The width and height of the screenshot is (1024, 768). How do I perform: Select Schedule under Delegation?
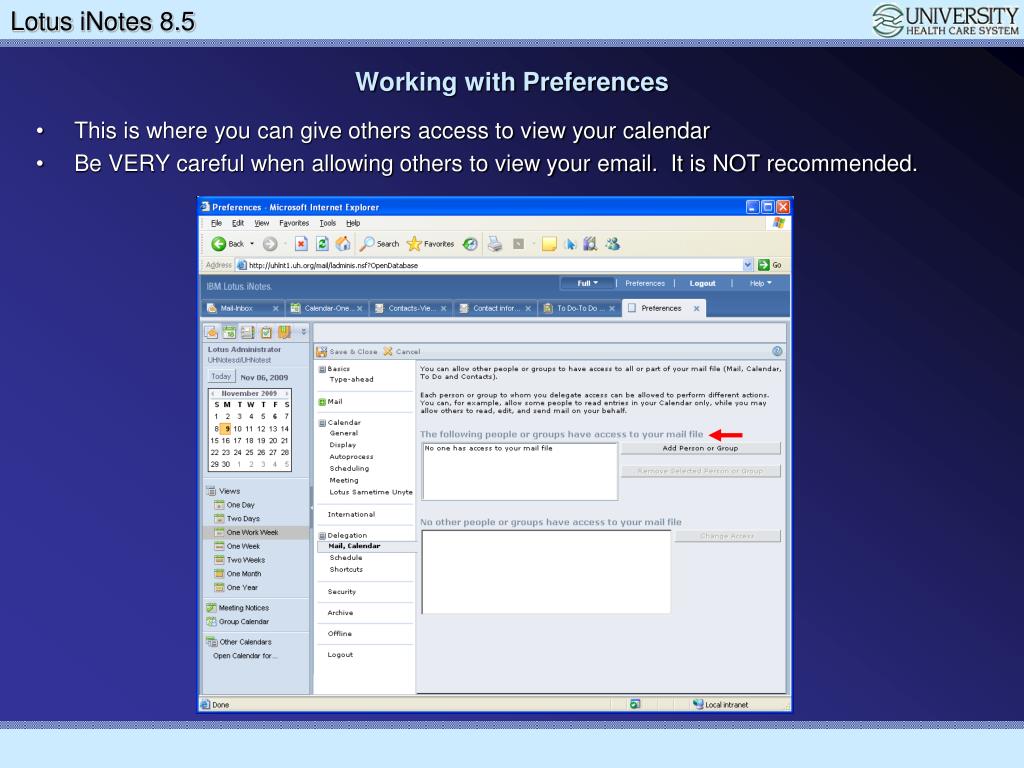(x=345, y=558)
